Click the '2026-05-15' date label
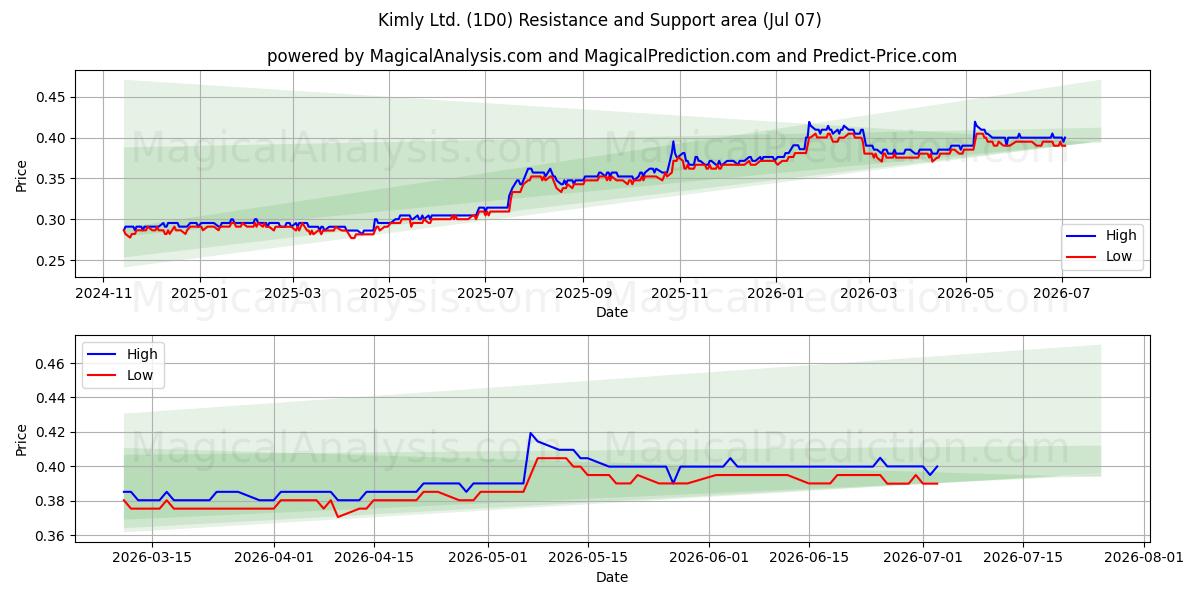Viewport: 1200px width, 600px height. tap(588, 558)
